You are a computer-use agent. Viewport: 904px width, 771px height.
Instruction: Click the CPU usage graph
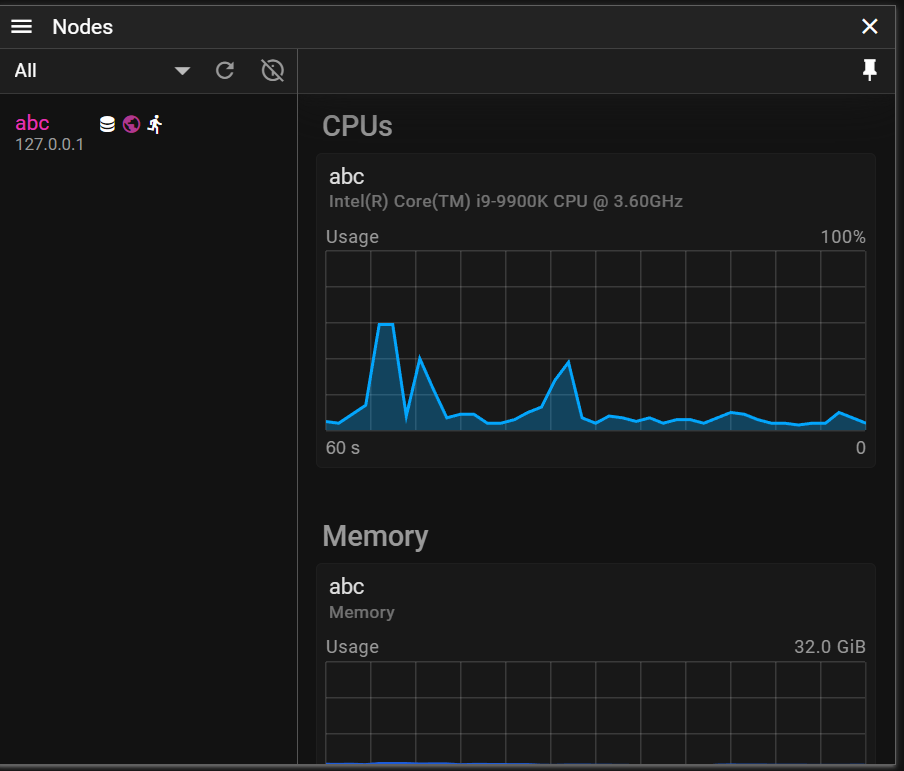coord(596,341)
